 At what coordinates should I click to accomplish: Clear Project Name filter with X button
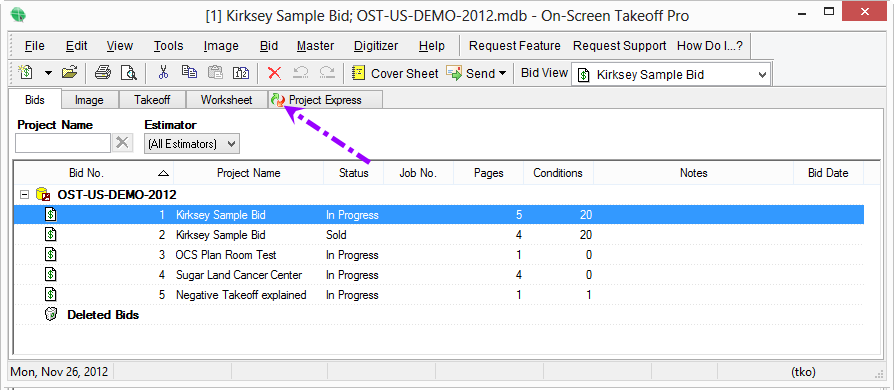coord(121,143)
